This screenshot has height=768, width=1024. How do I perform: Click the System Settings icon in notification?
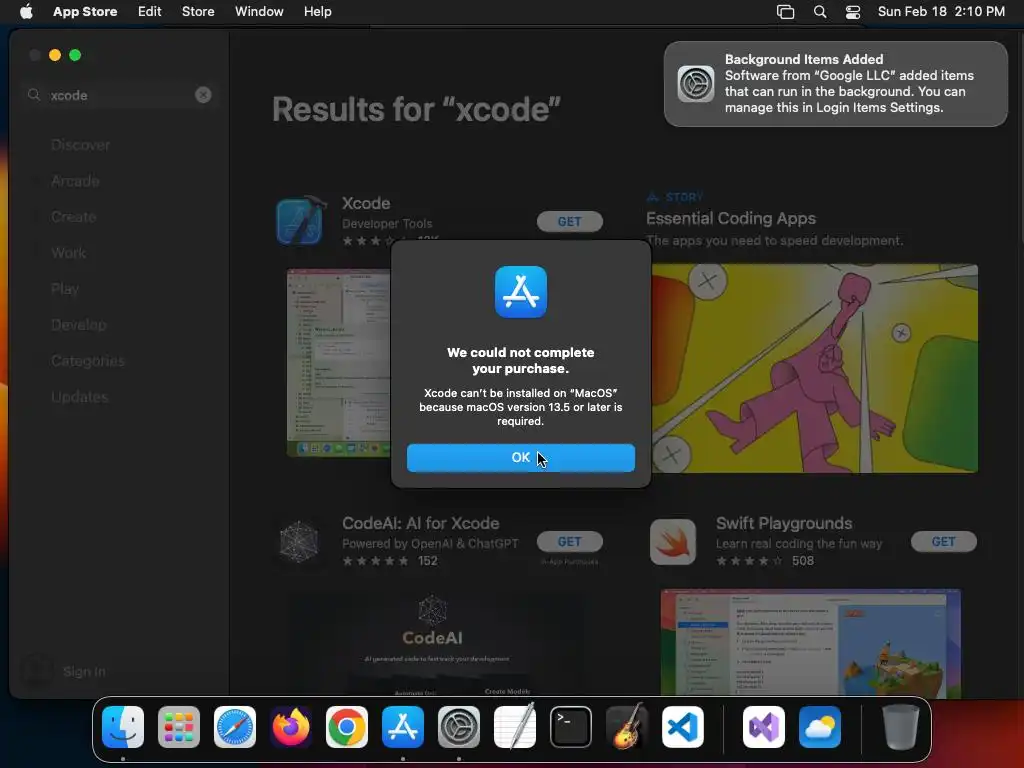[x=696, y=84]
